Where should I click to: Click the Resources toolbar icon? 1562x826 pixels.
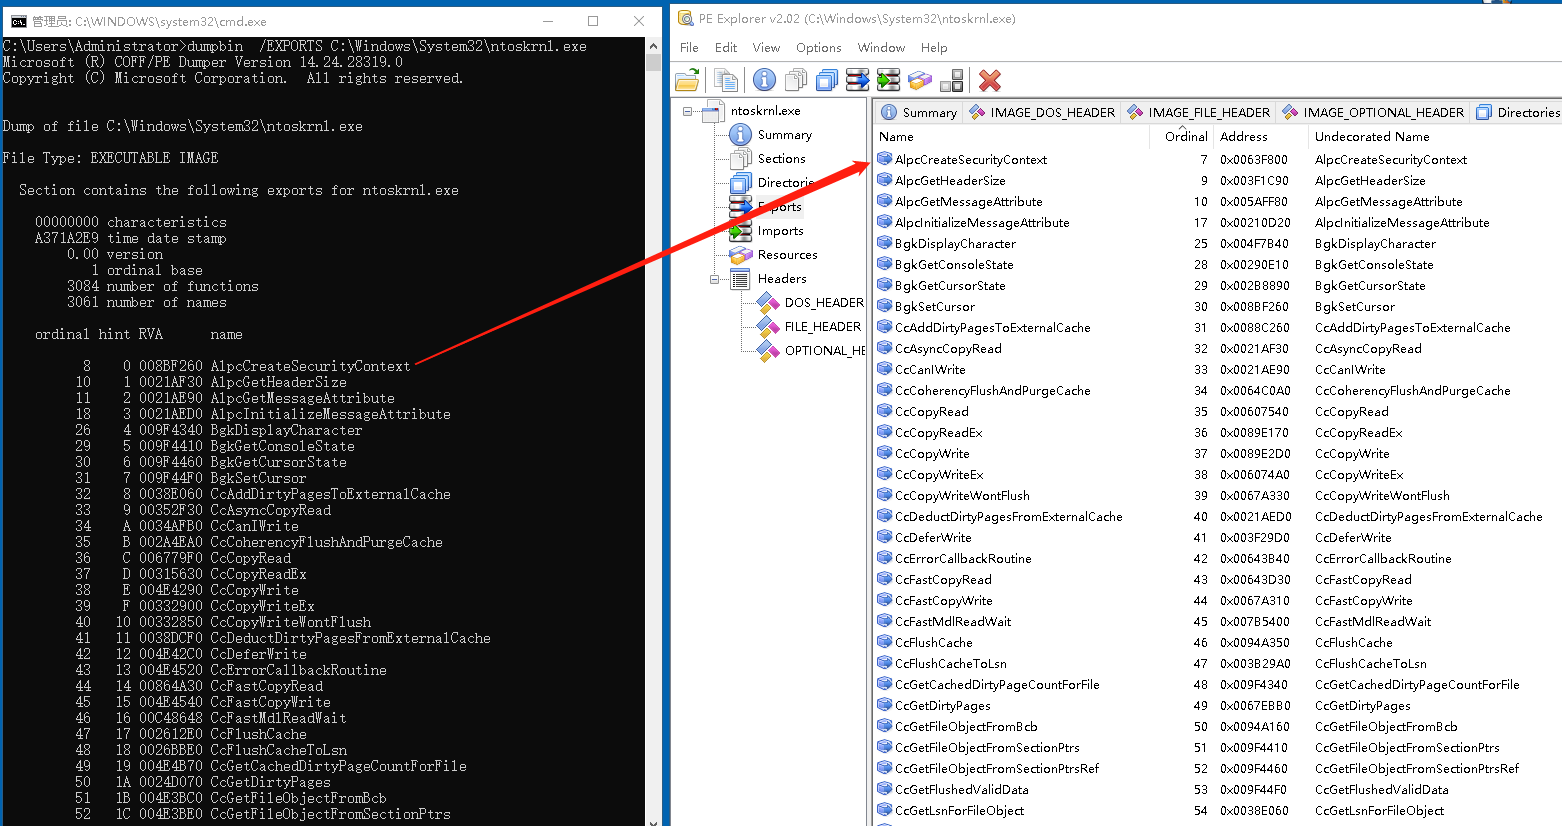coord(920,80)
